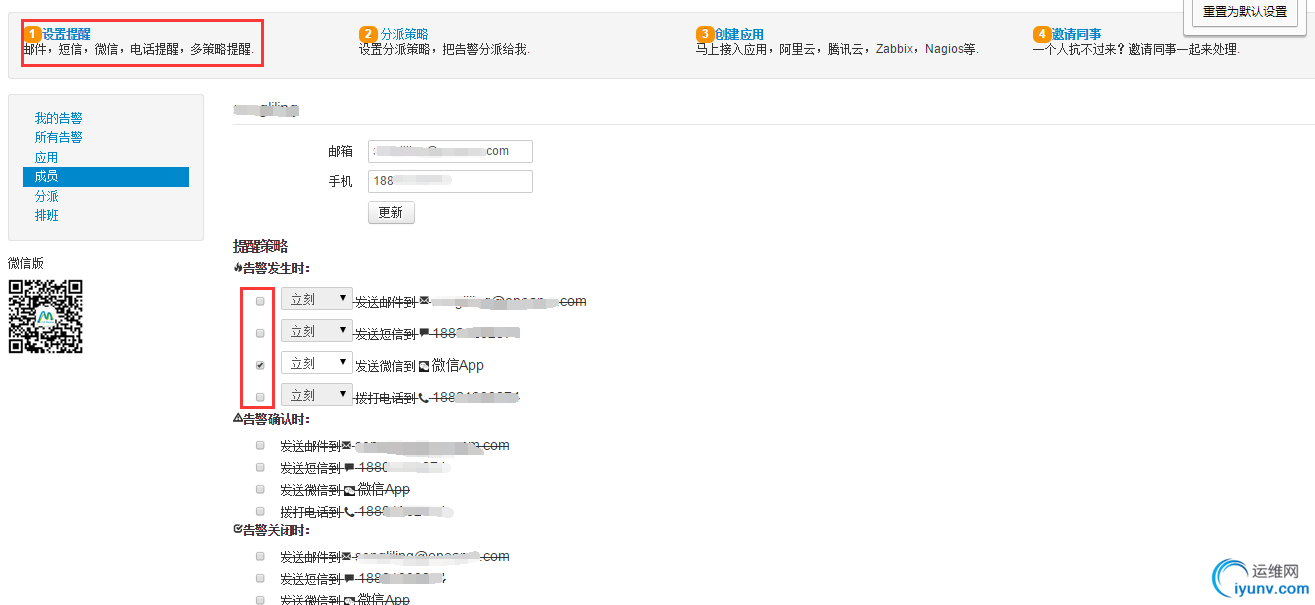Open the 立刻 dropdown for SMS alerts

pos(316,329)
